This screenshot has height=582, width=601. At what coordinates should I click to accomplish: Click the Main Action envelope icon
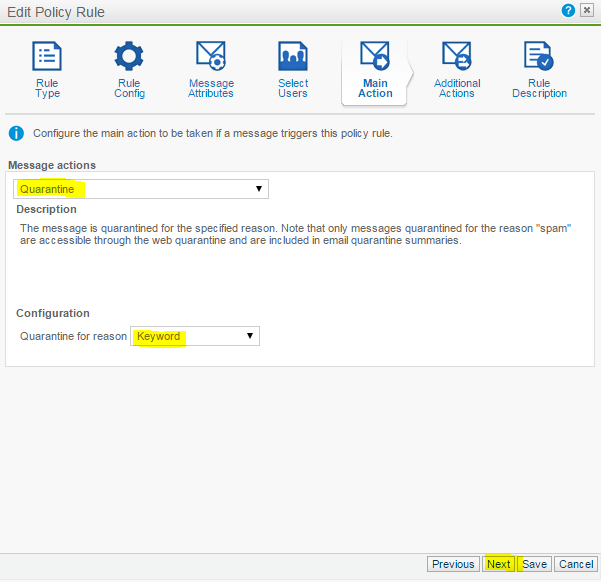[x=375, y=56]
